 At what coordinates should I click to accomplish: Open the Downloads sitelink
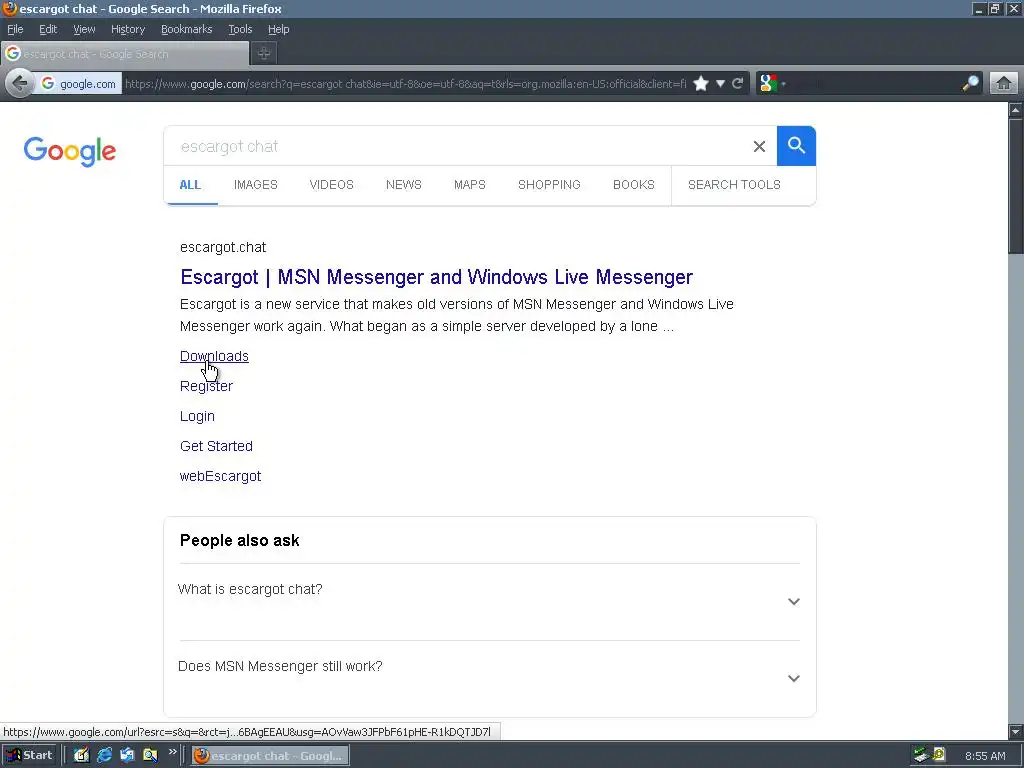tap(214, 356)
